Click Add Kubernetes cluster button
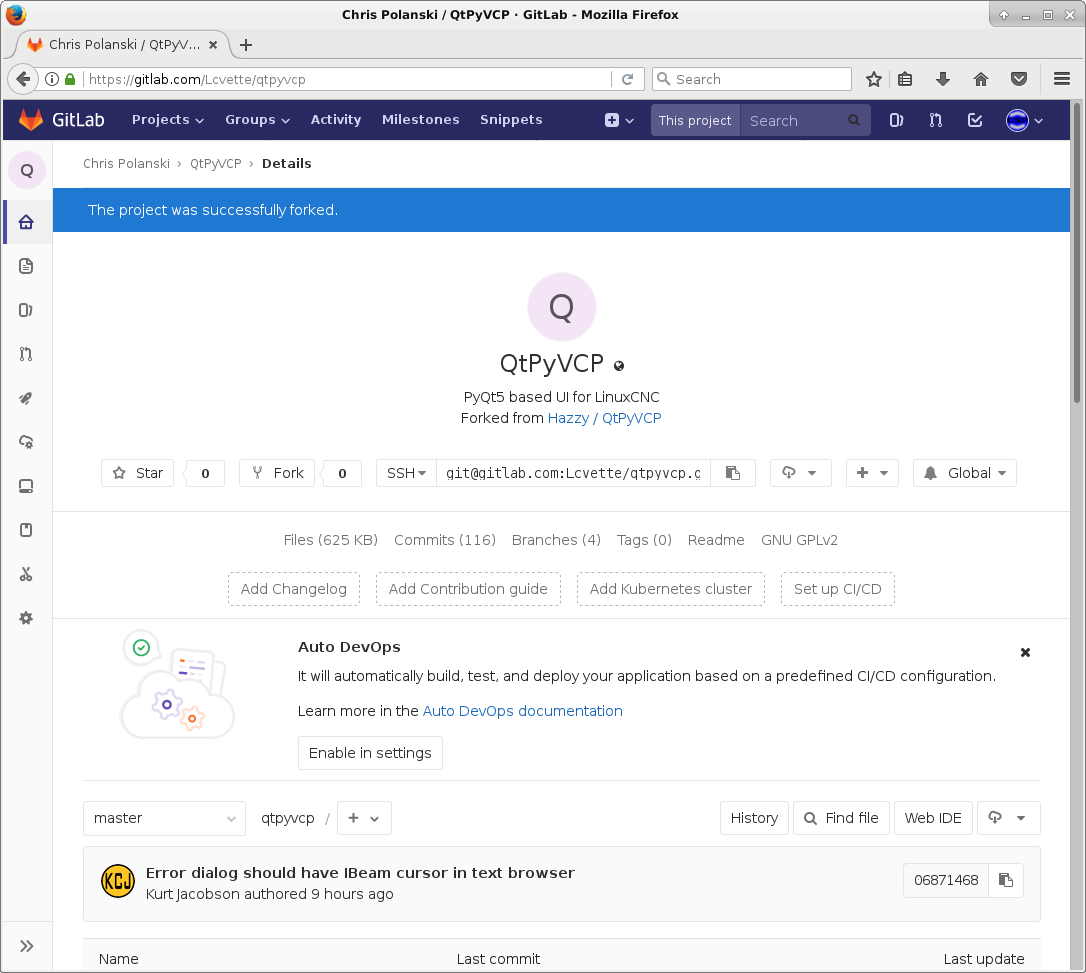This screenshot has width=1086, height=973. click(670, 589)
